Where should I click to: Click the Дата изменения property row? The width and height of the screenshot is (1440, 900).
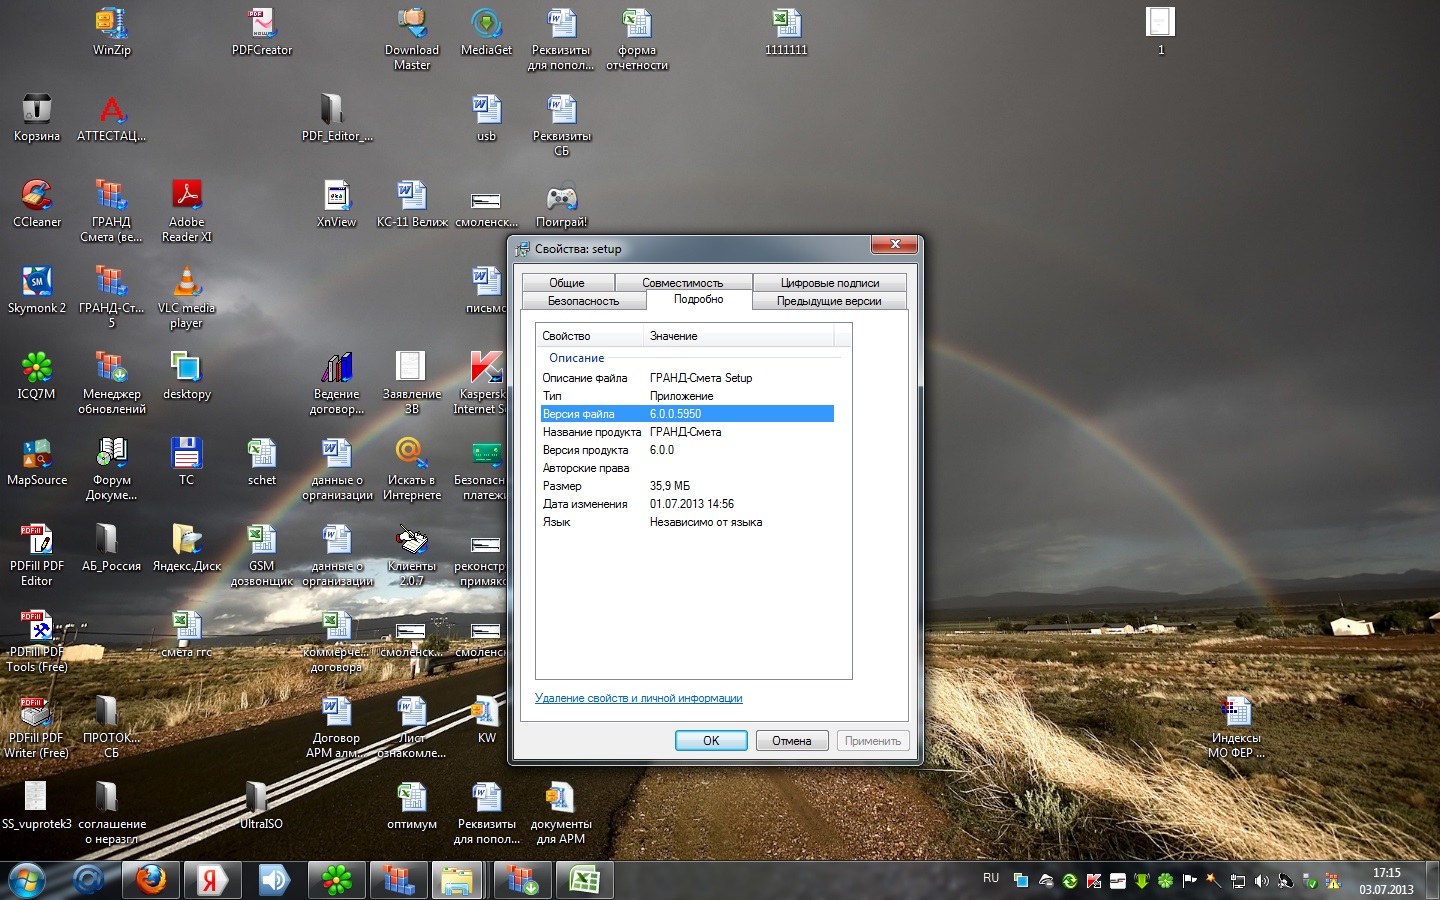686,504
